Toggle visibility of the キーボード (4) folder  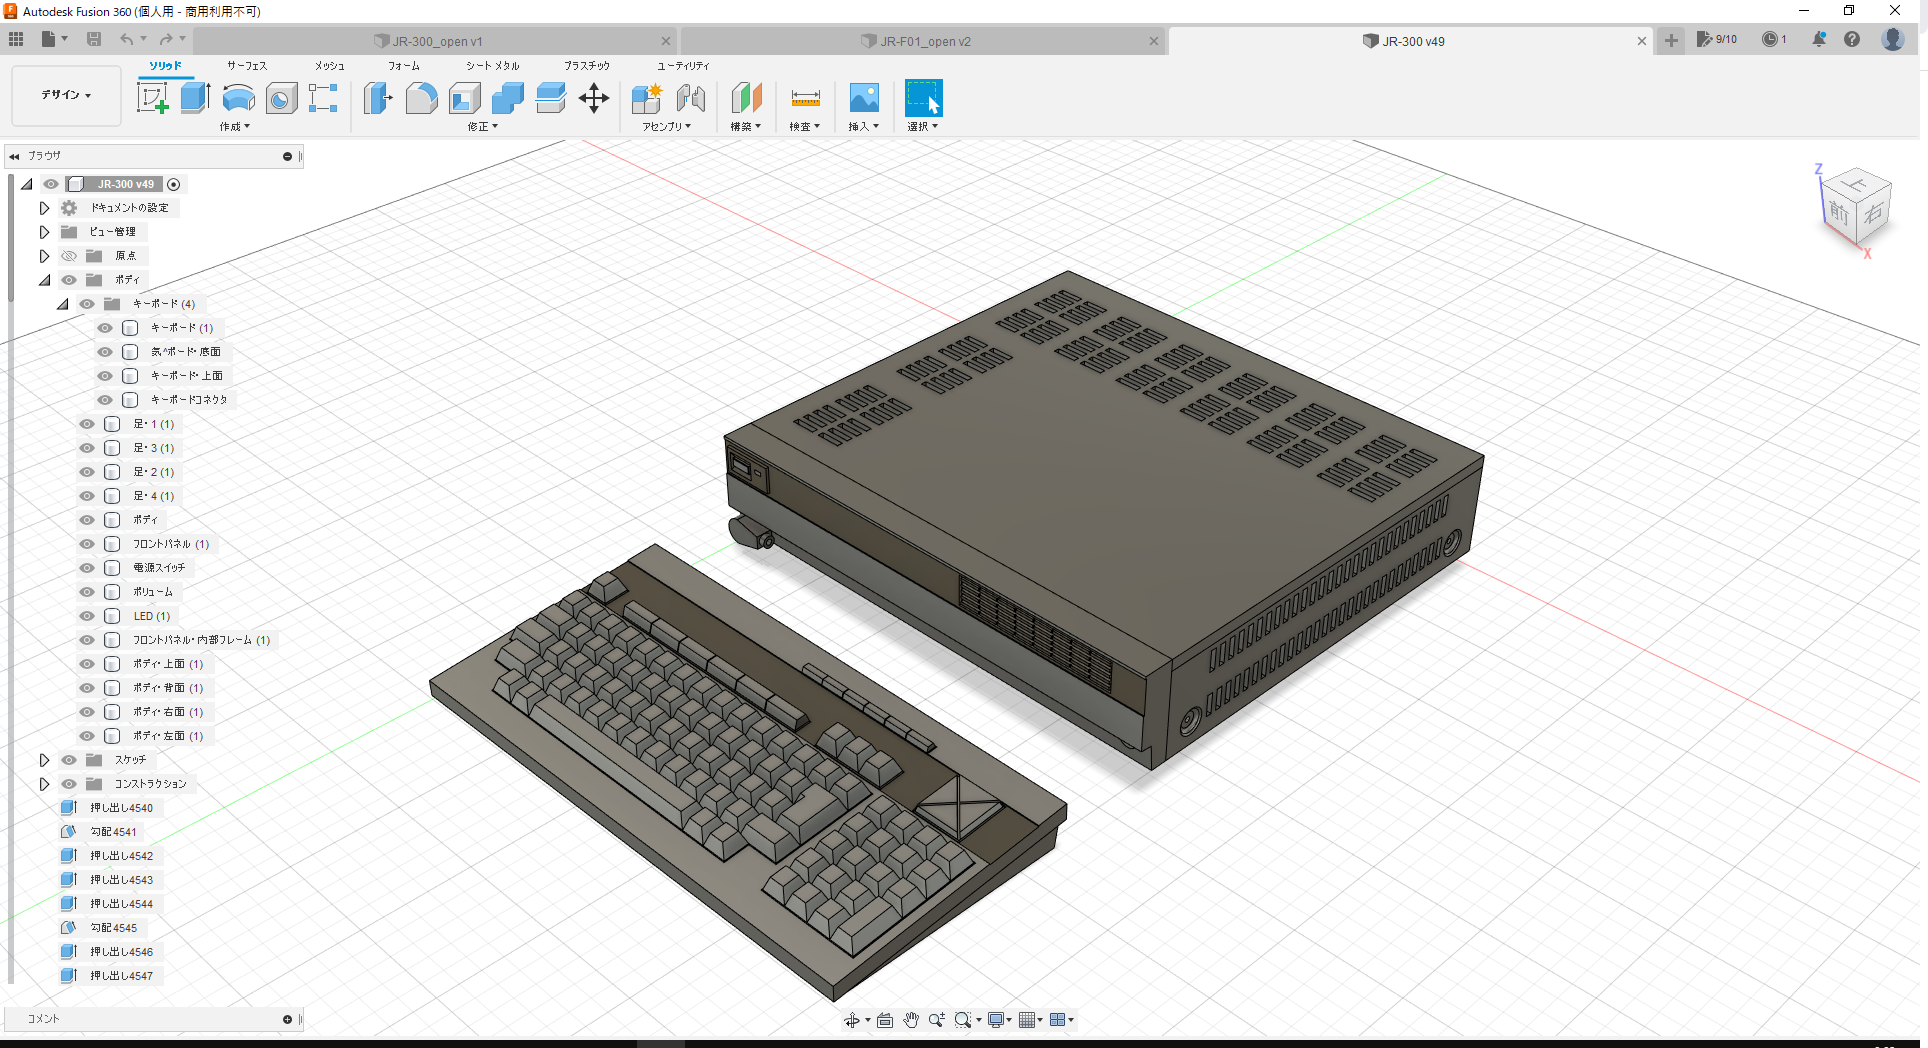click(x=86, y=303)
